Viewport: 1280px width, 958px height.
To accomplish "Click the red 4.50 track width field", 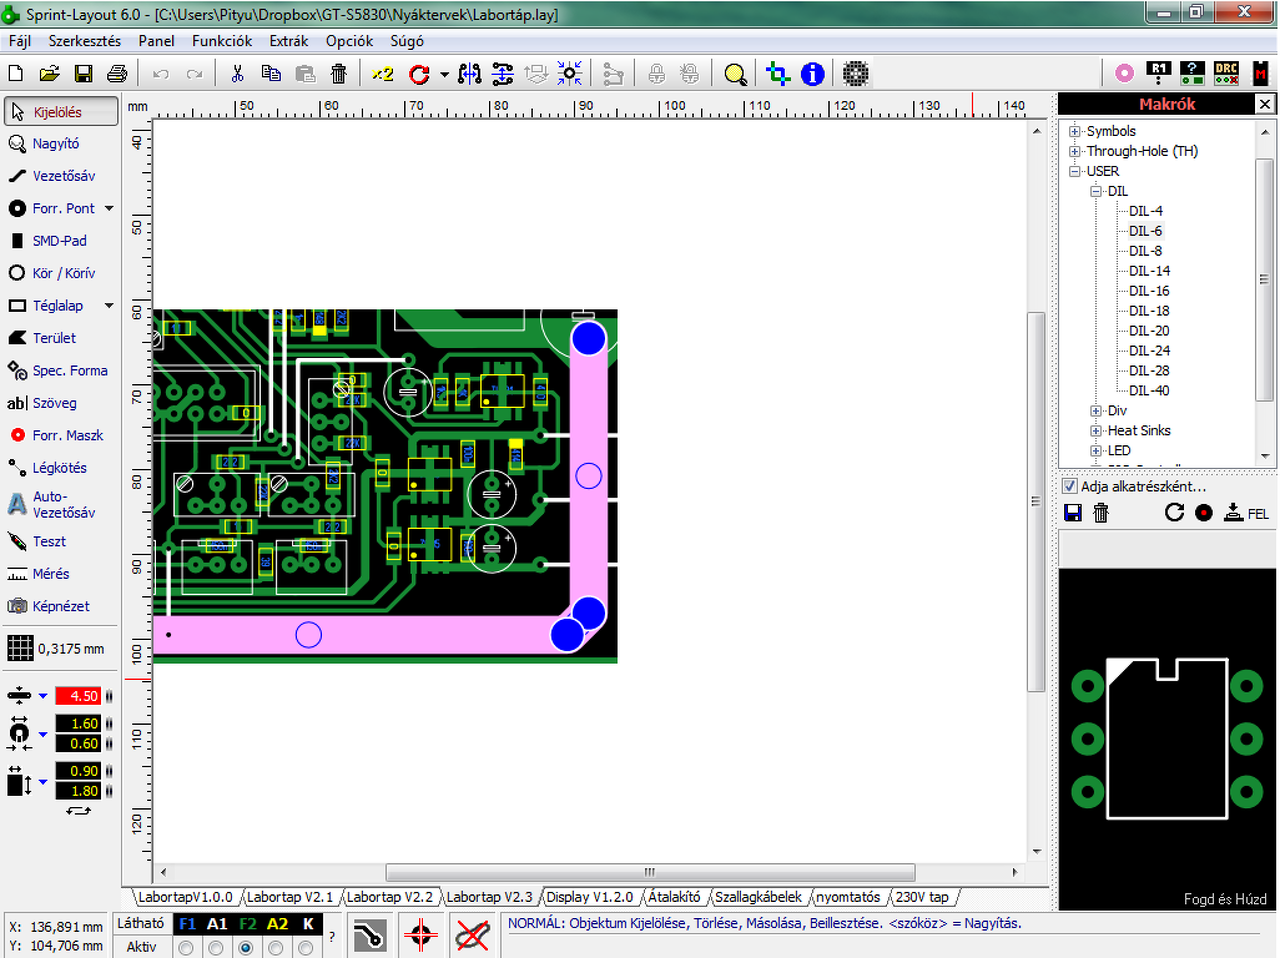I will [78, 696].
